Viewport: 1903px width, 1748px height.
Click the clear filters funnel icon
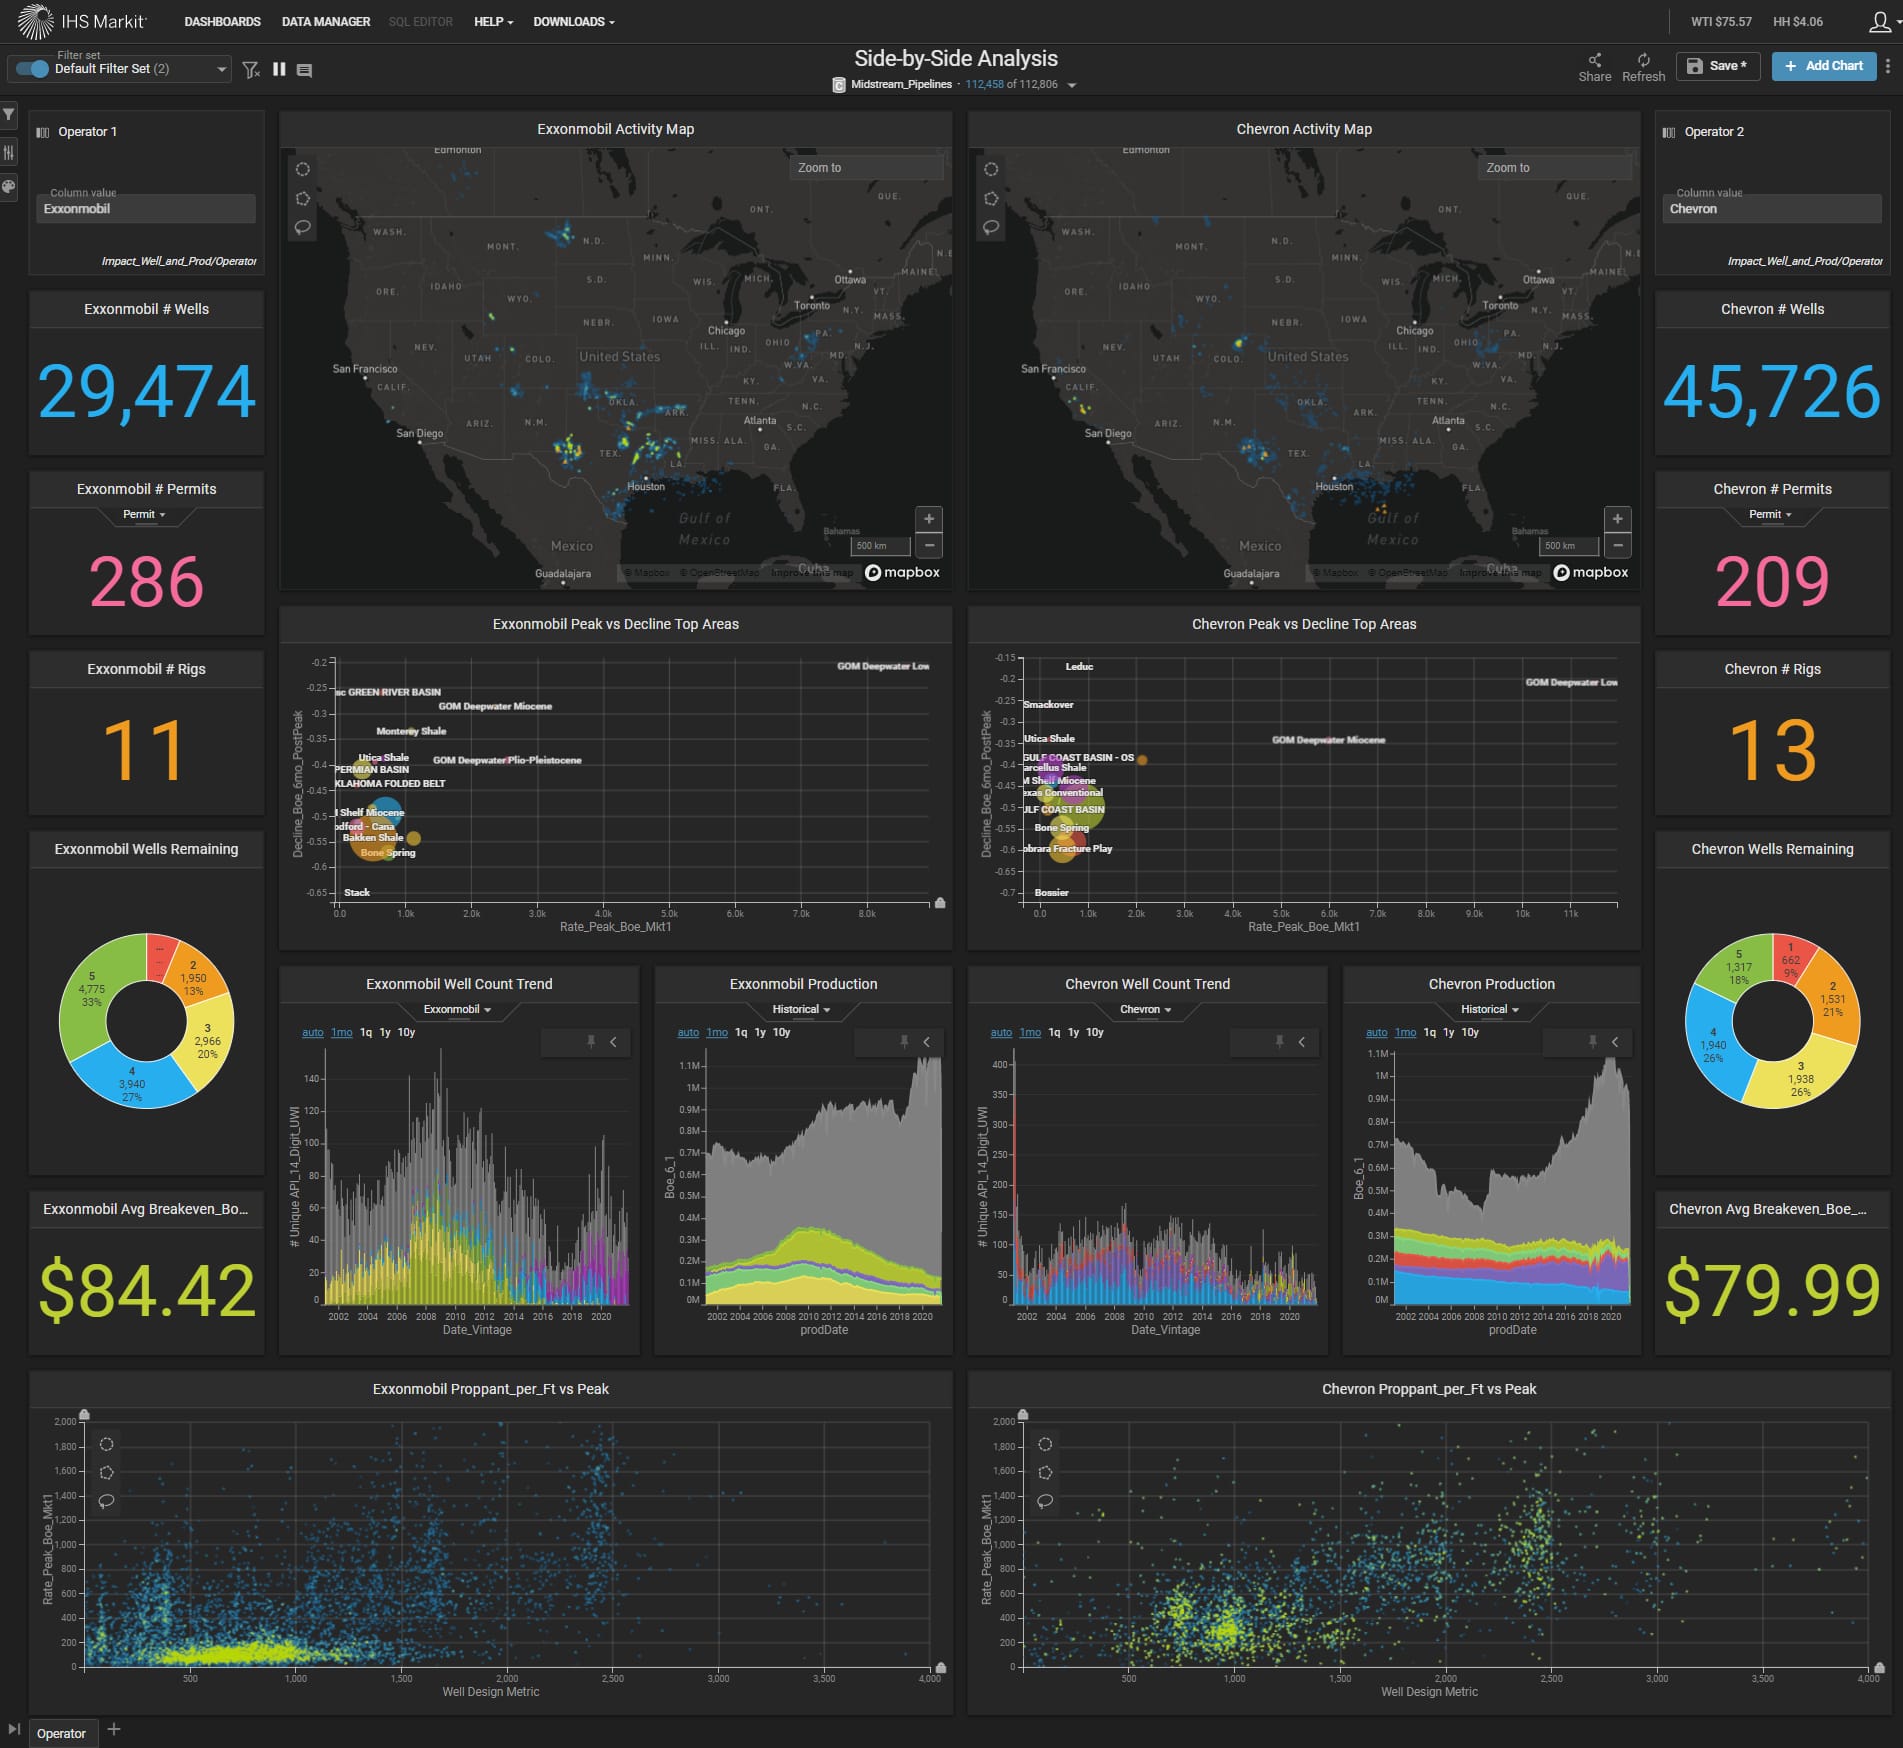point(250,69)
